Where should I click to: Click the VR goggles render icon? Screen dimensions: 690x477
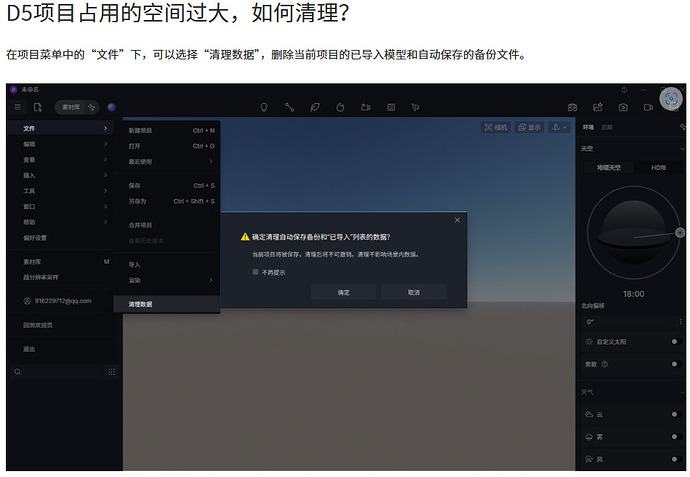coord(572,107)
